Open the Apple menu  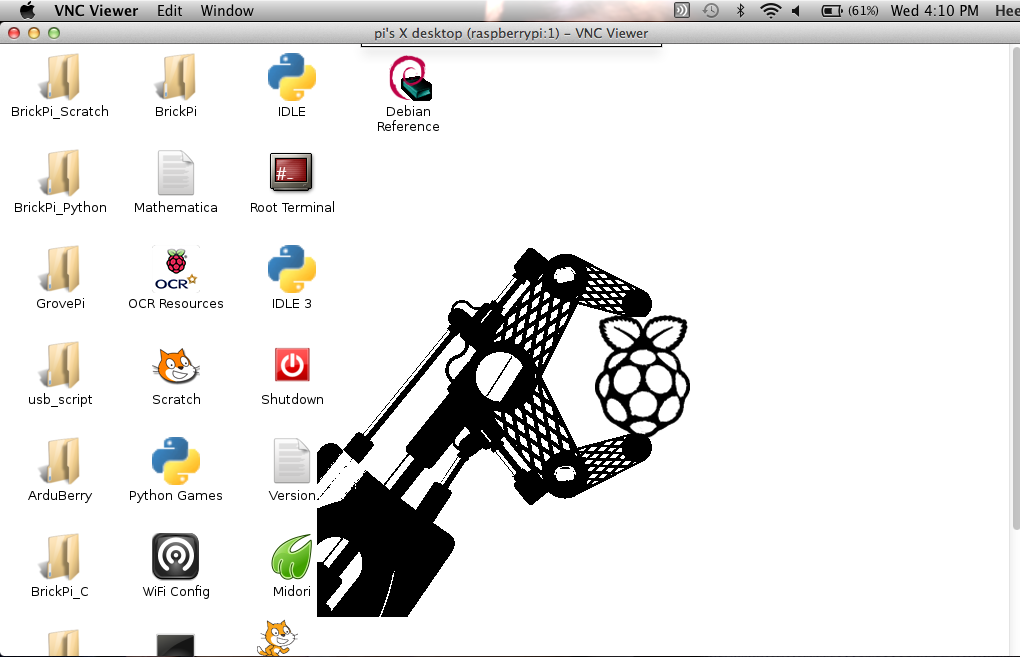28,10
